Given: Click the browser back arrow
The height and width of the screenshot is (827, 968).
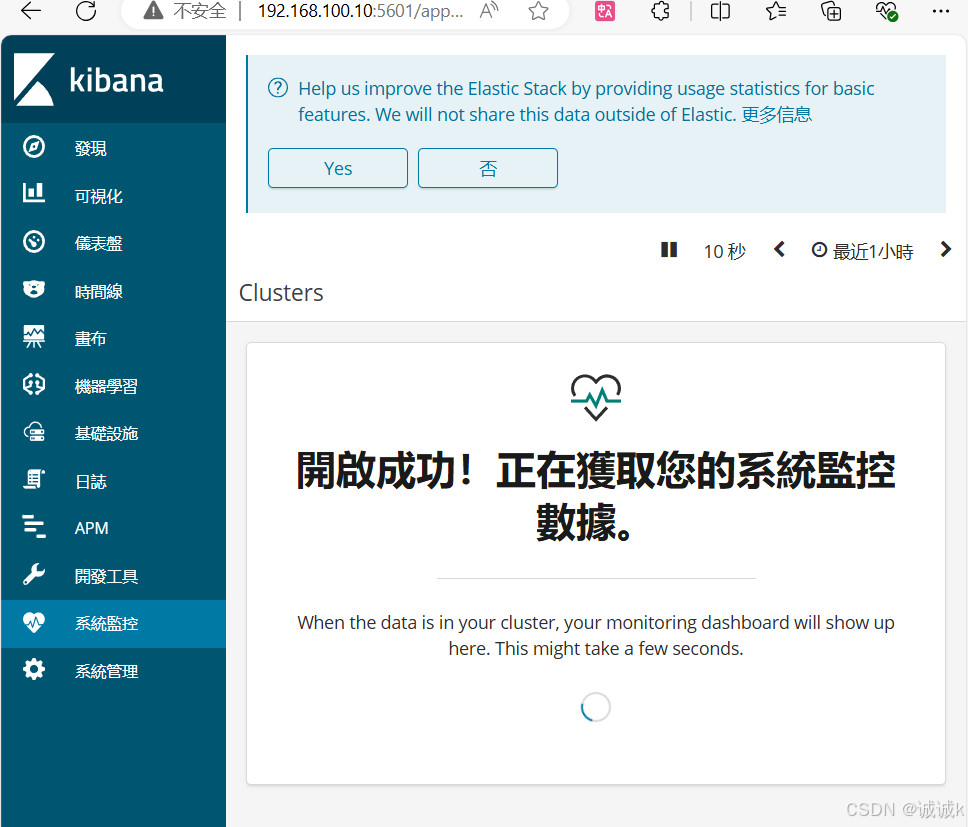Looking at the screenshot, I should (x=31, y=10).
